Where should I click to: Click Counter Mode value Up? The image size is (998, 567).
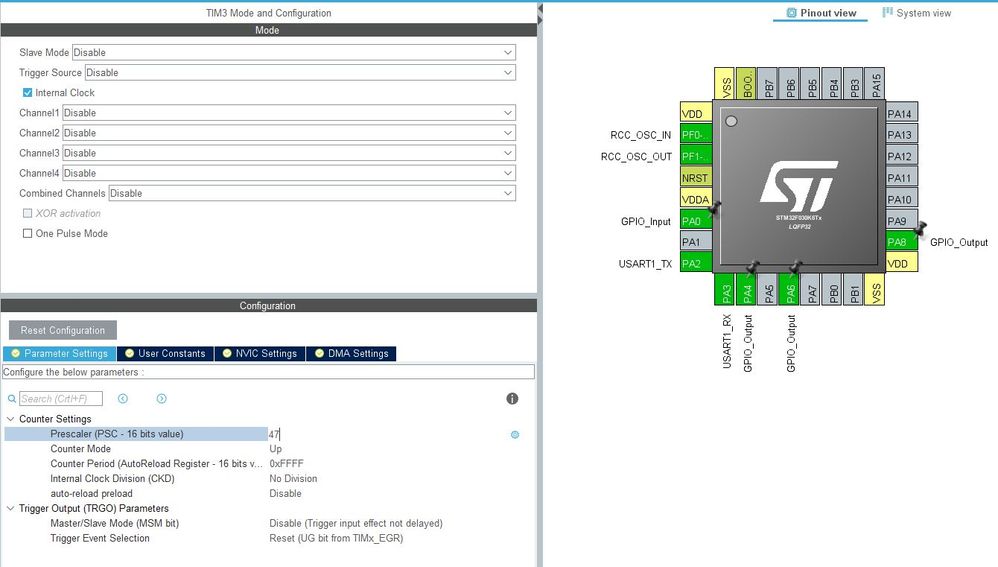[x=275, y=449]
